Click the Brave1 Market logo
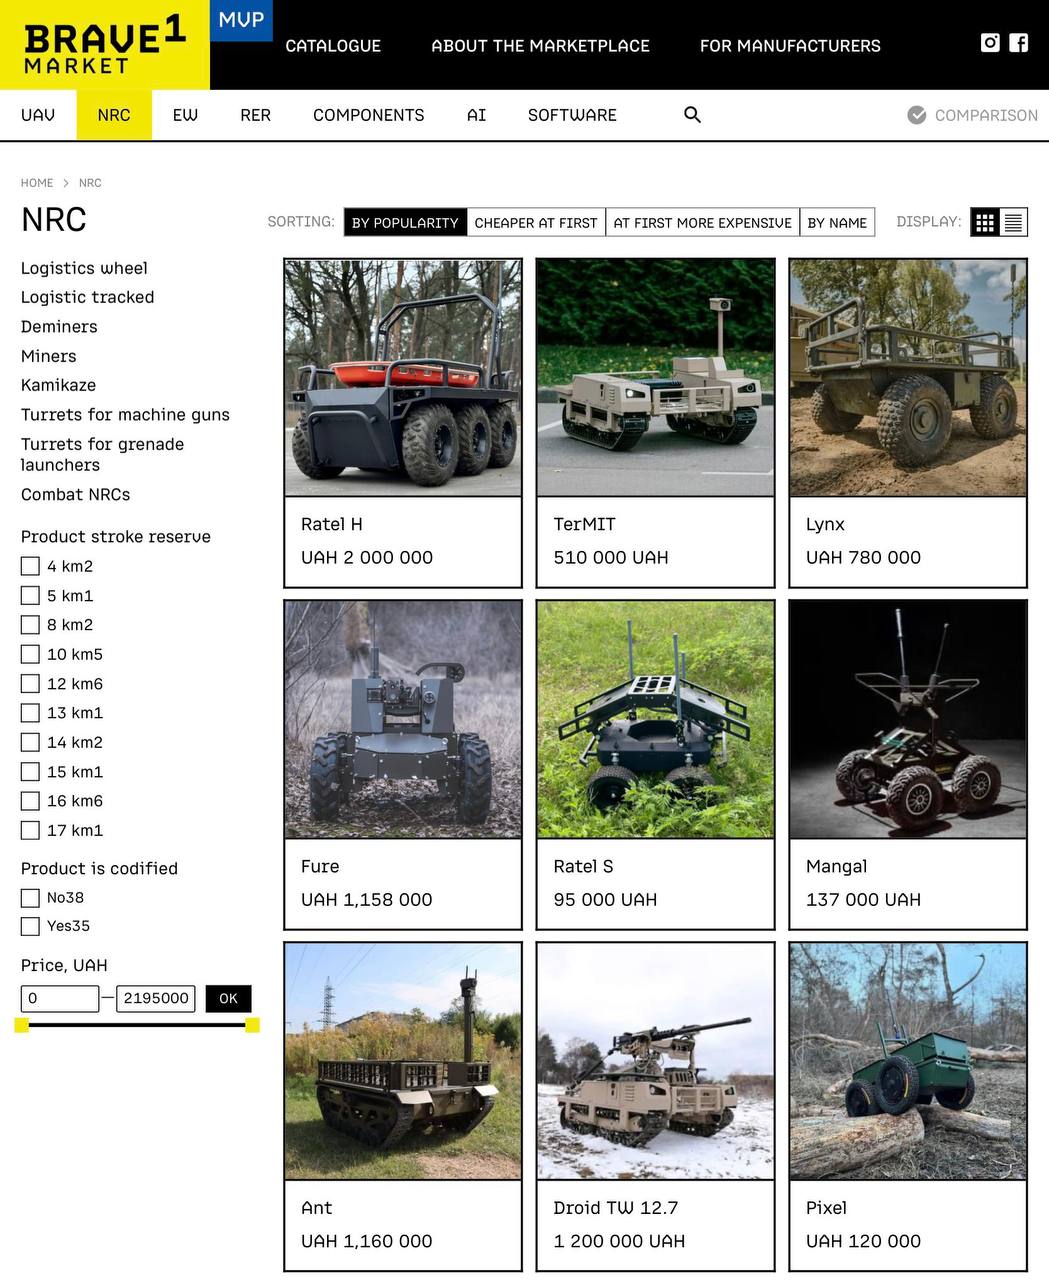 click(105, 47)
